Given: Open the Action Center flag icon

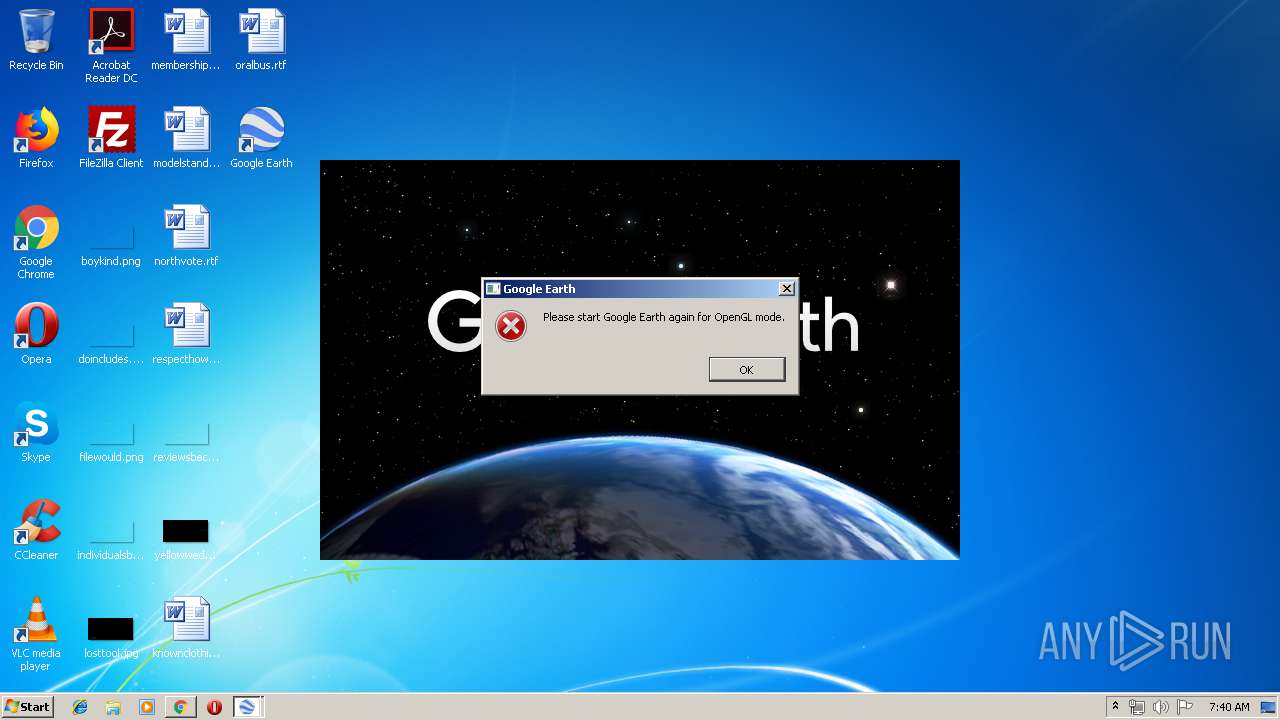Looking at the screenshot, I should (1184, 707).
